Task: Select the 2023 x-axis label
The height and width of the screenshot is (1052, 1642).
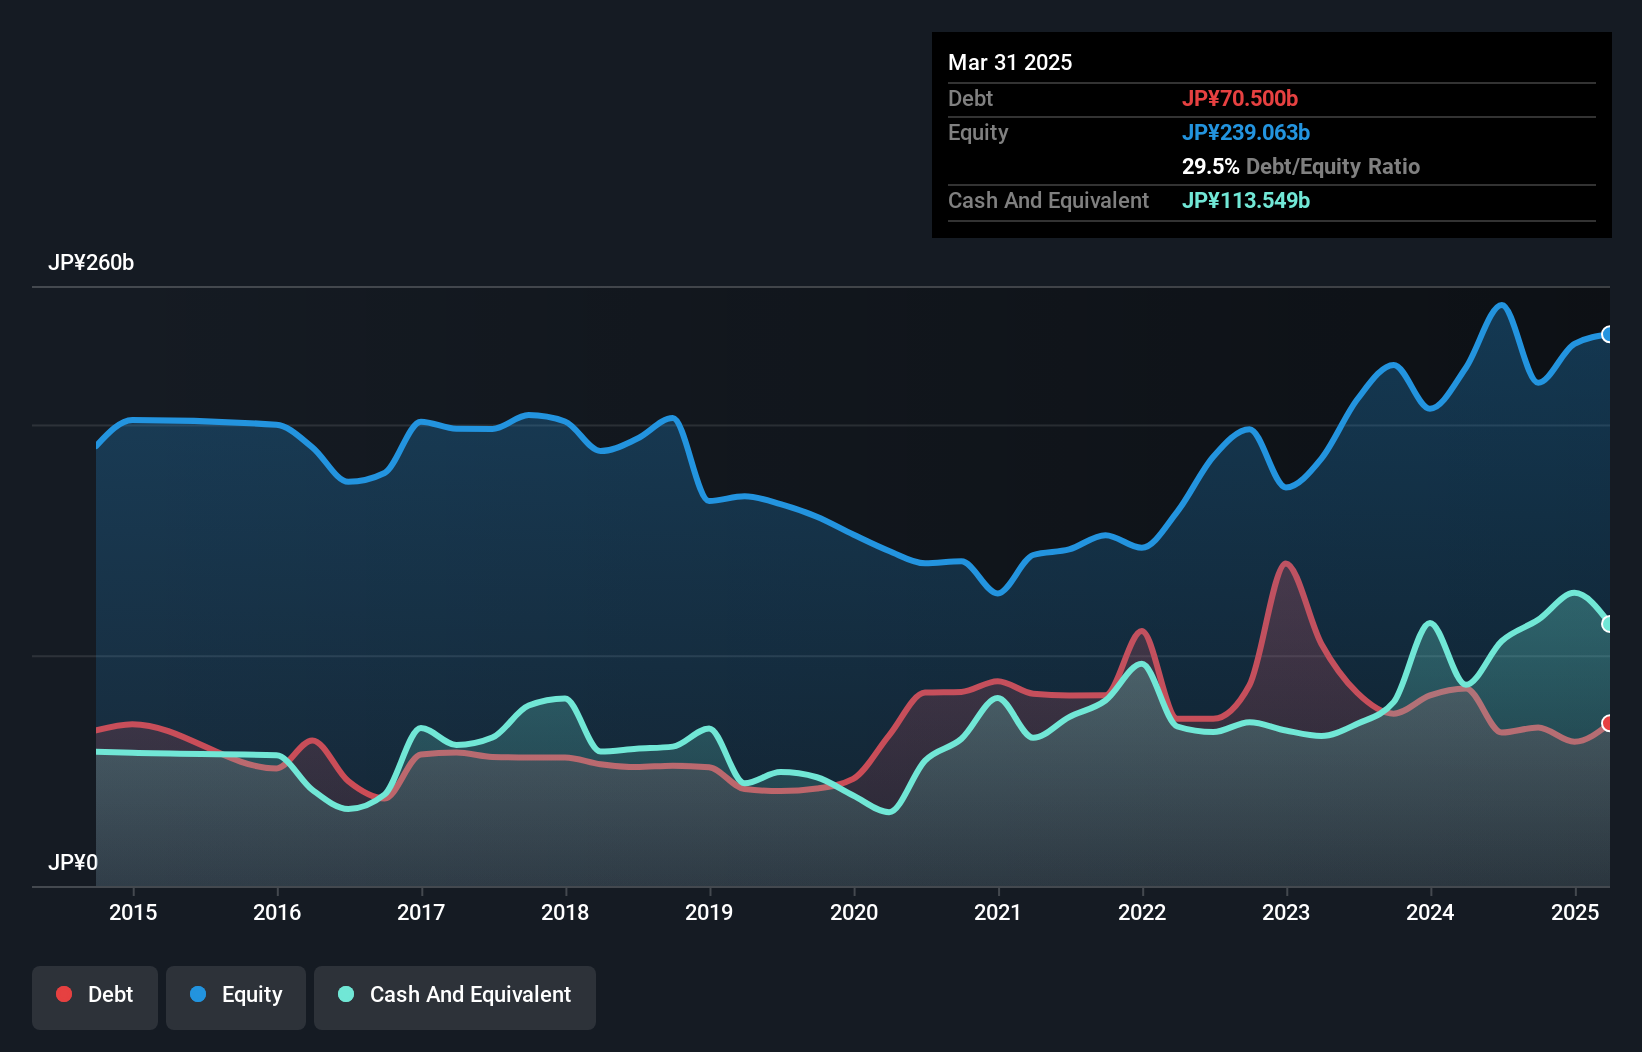Action: pos(1286,912)
